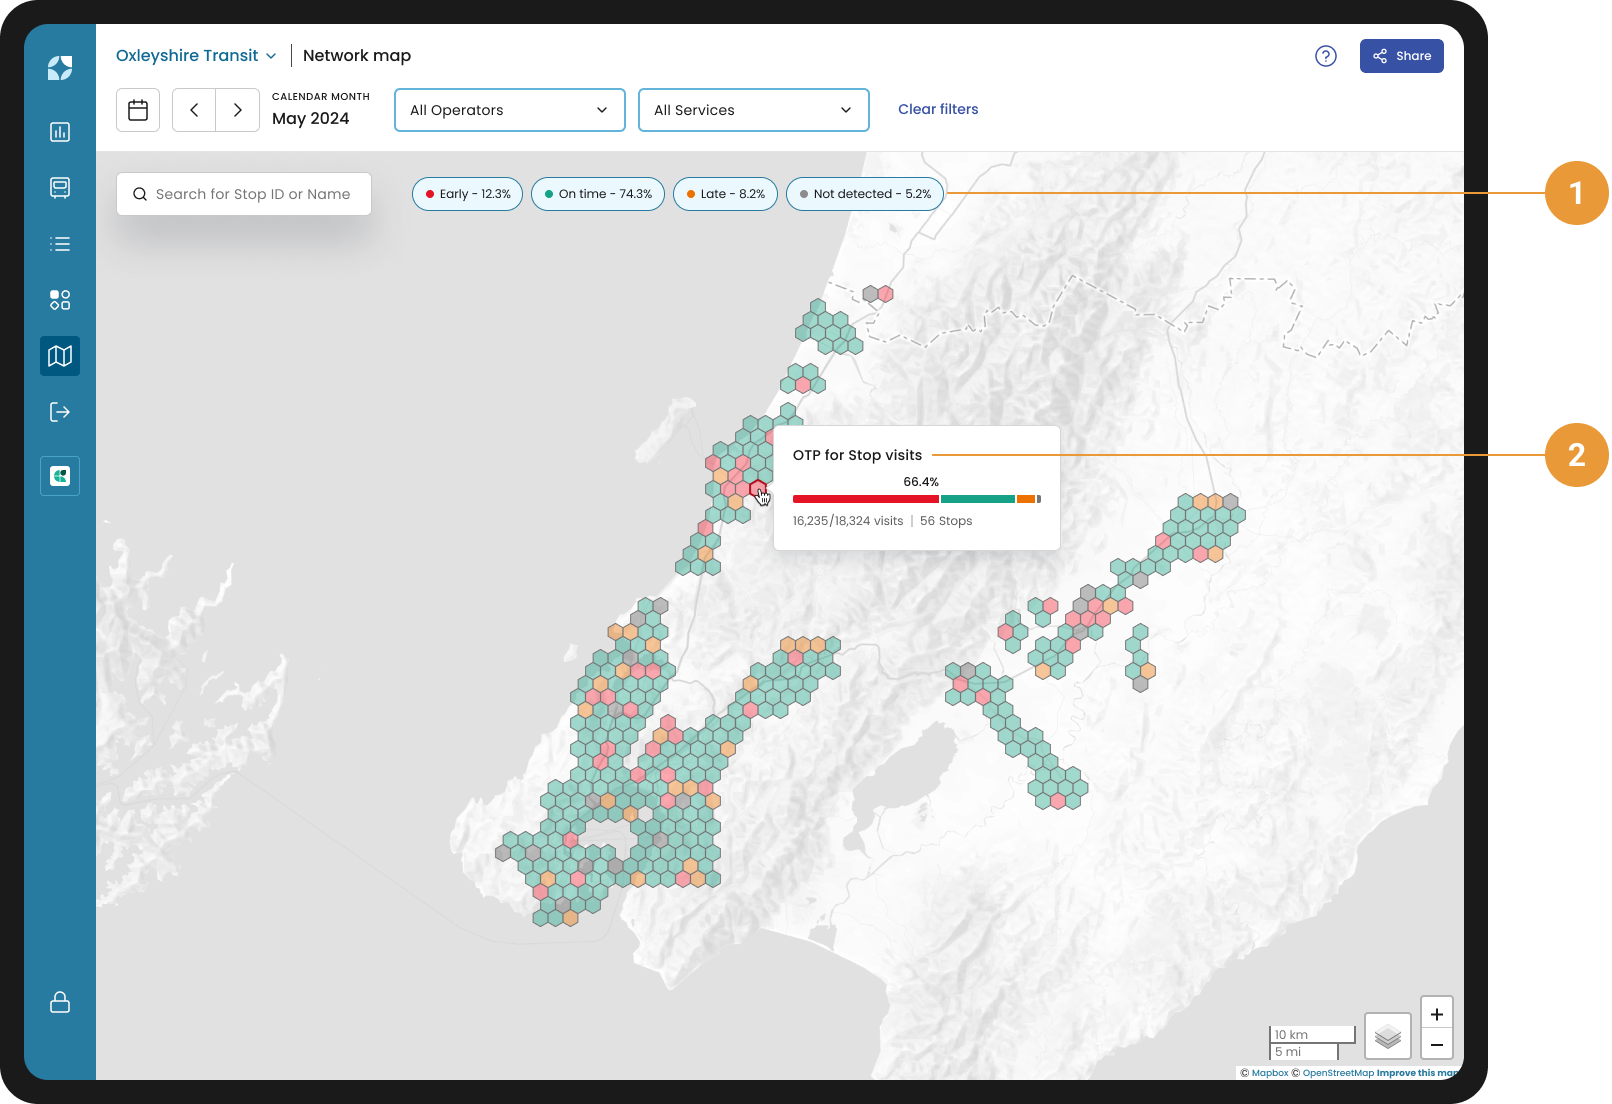Open the map layers button

pyautogui.click(x=1388, y=1037)
